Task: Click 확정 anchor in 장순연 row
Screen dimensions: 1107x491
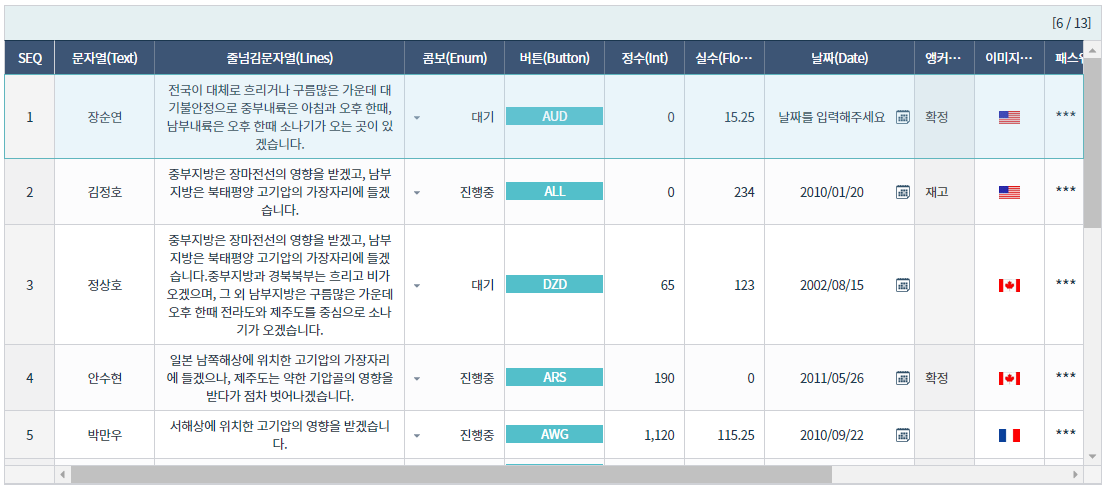Action: pos(936,117)
